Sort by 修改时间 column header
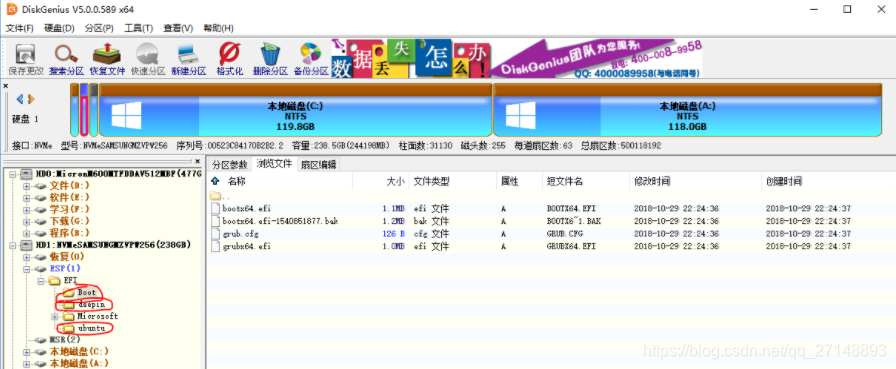Image resolution: width=896 pixels, height=369 pixels. pos(652,182)
